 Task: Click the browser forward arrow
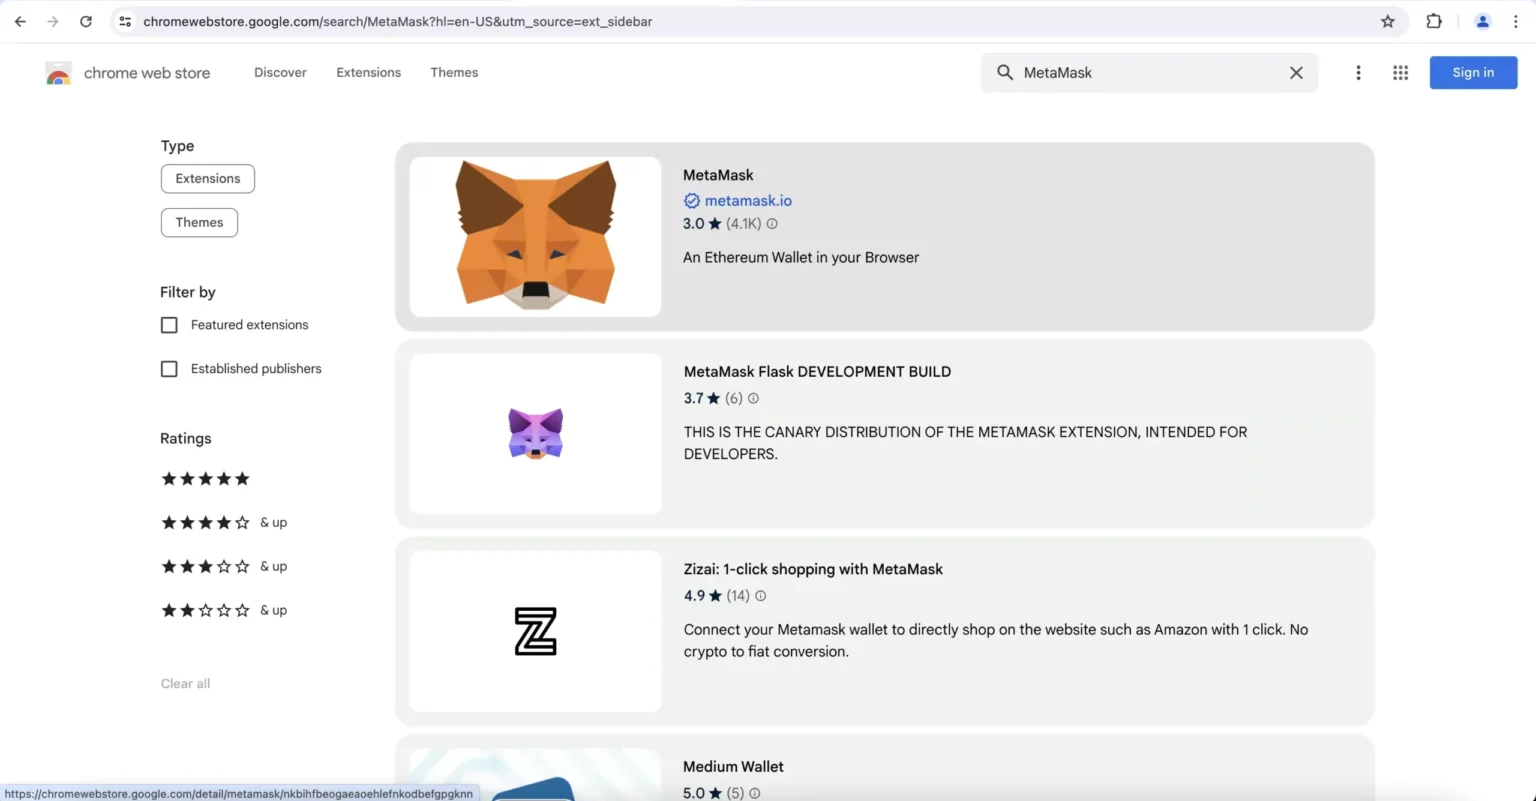pyautogui.click(x=53, y=21)
